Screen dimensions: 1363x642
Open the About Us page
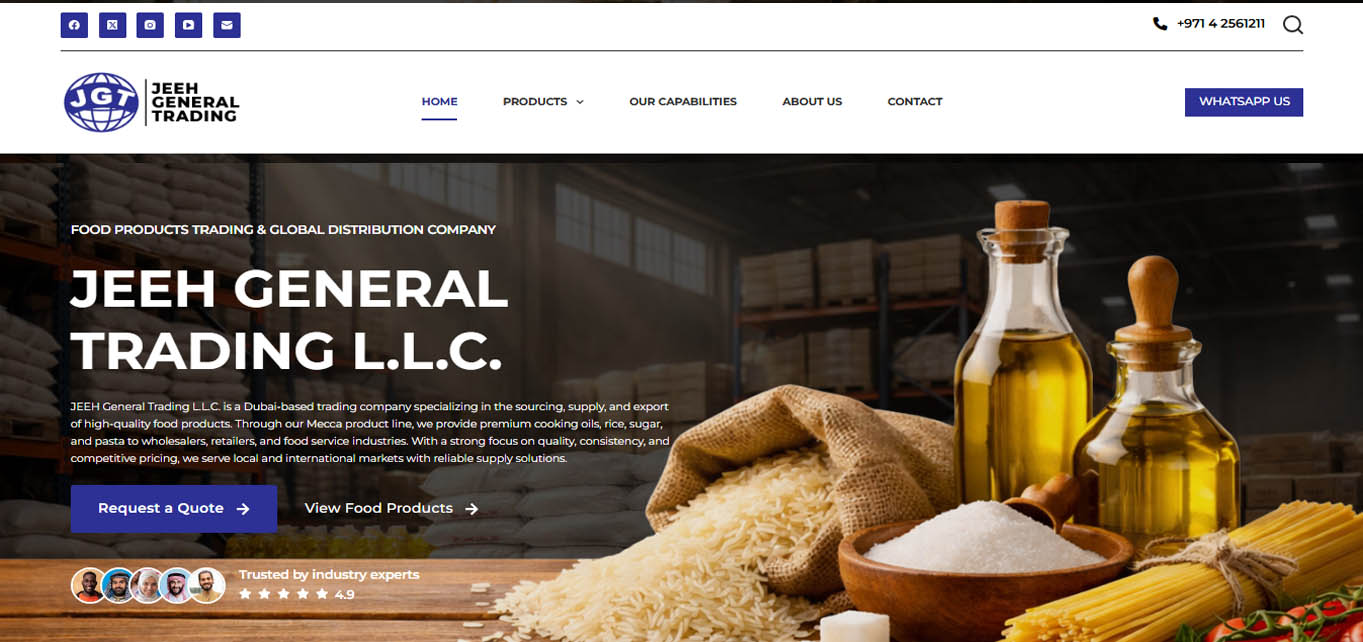tap(812, 102)
